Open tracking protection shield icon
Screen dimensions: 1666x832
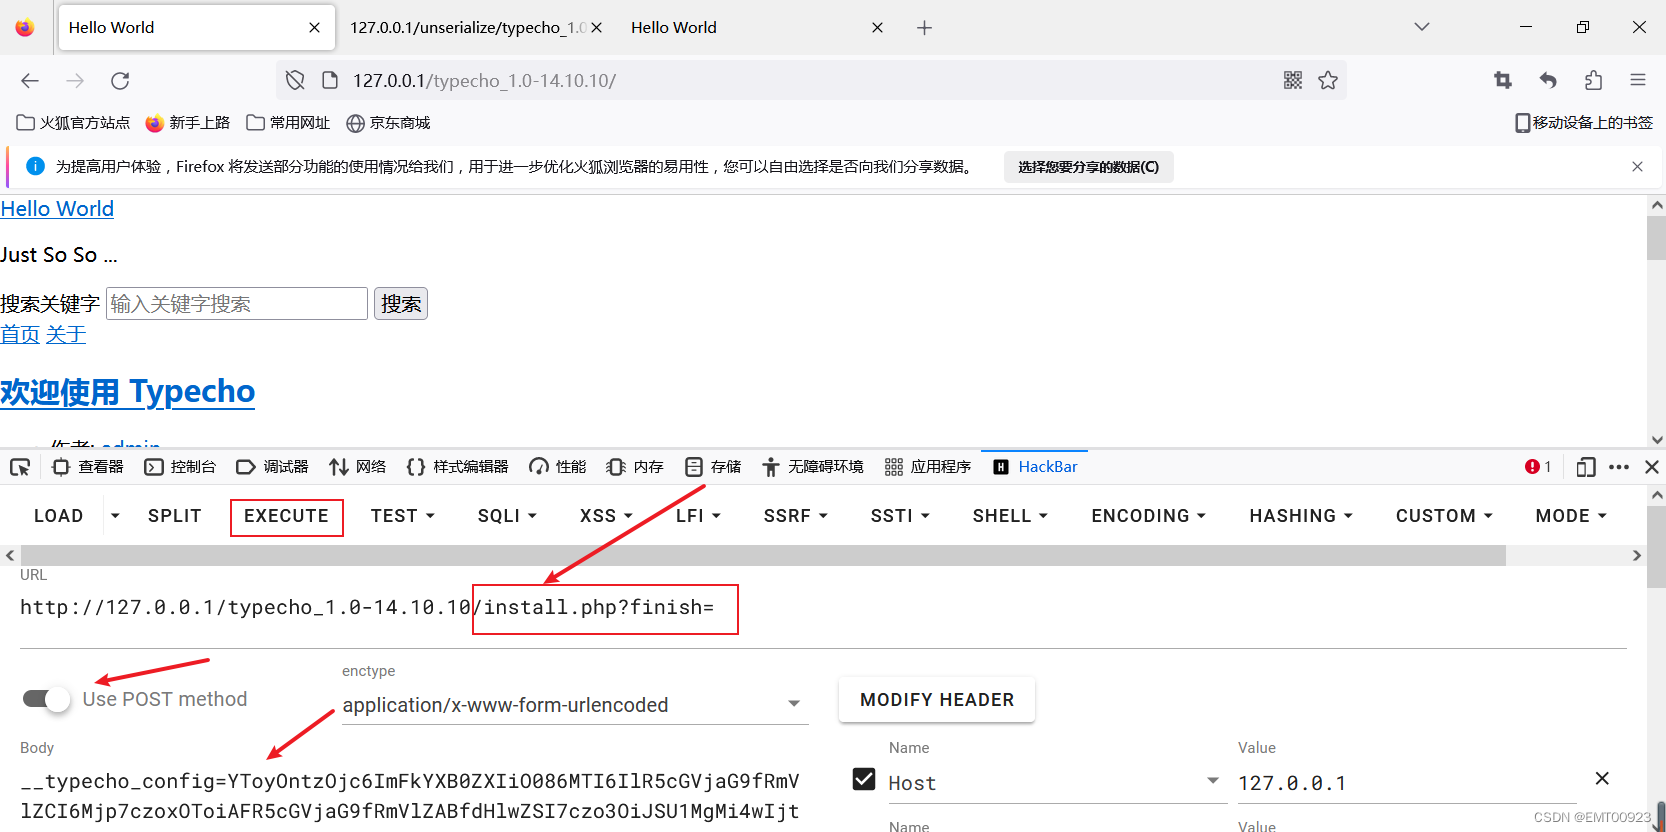(295, 80)
